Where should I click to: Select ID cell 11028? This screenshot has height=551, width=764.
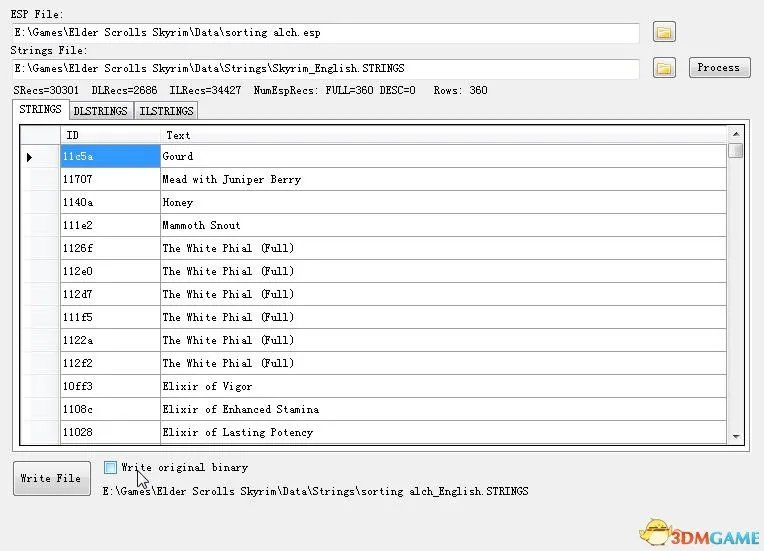coord(111,432)
